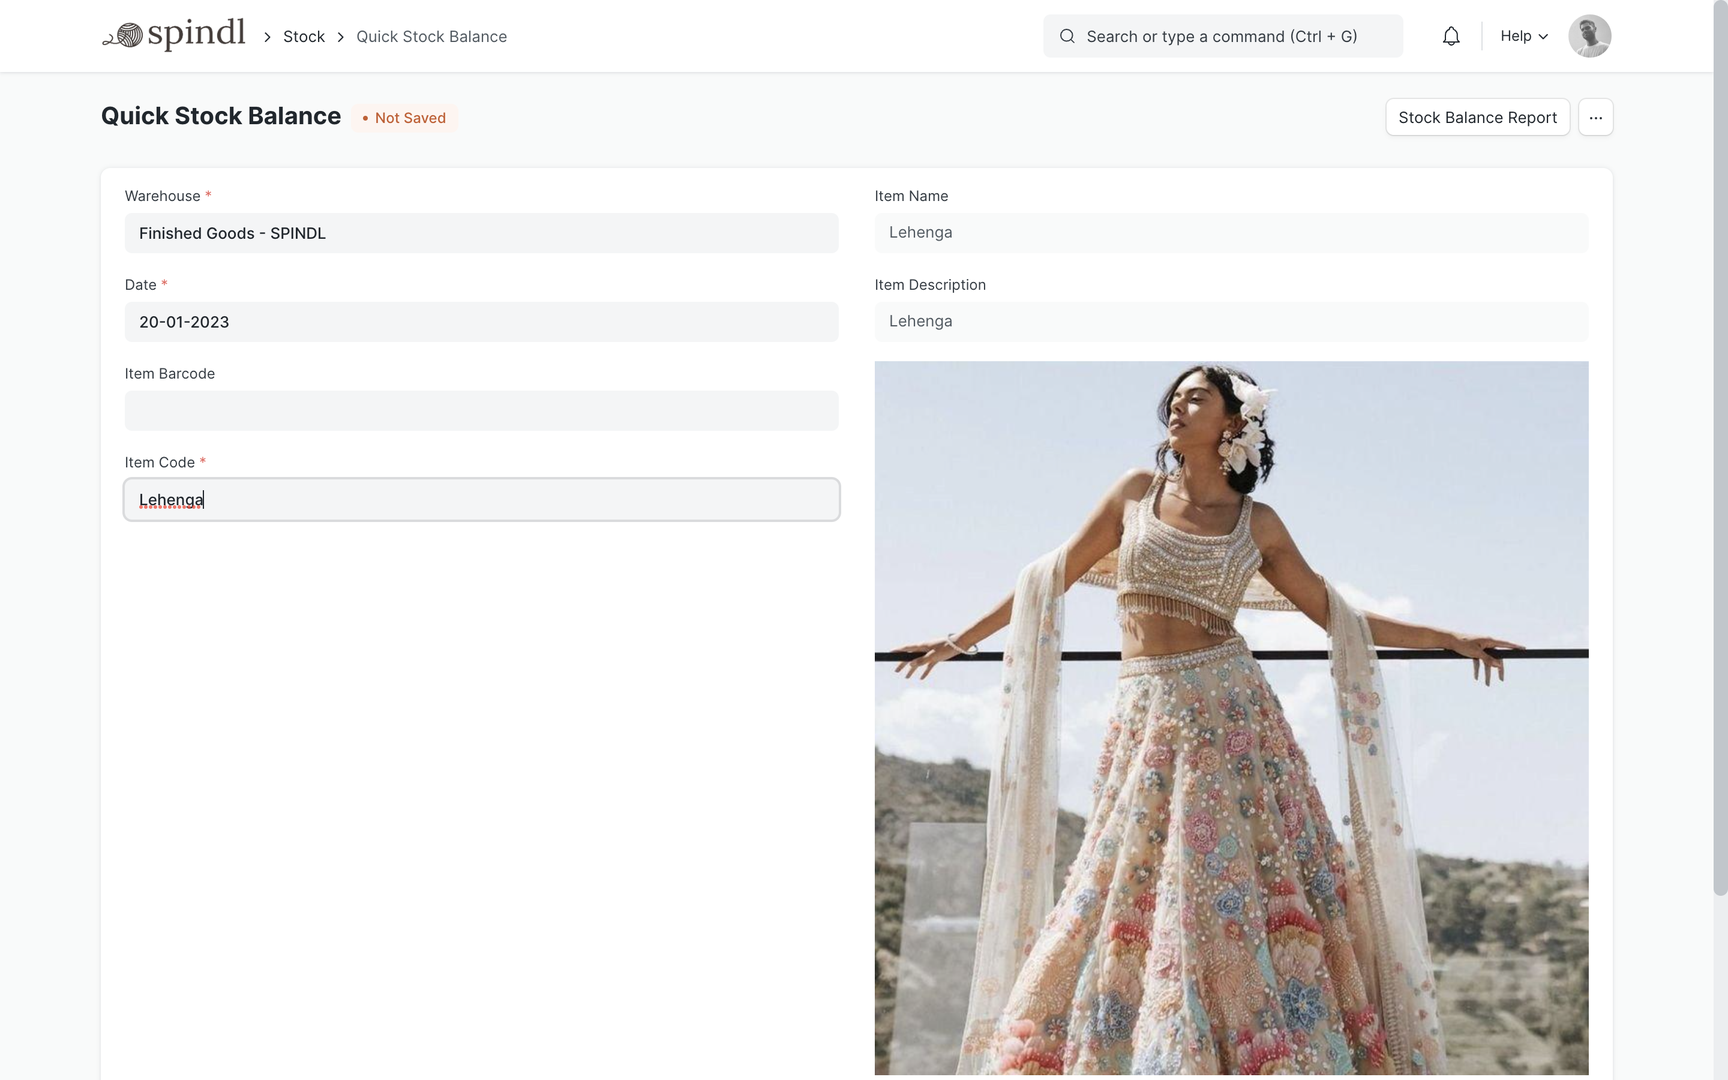Open the notifications bell

[x=1451, y=36]
